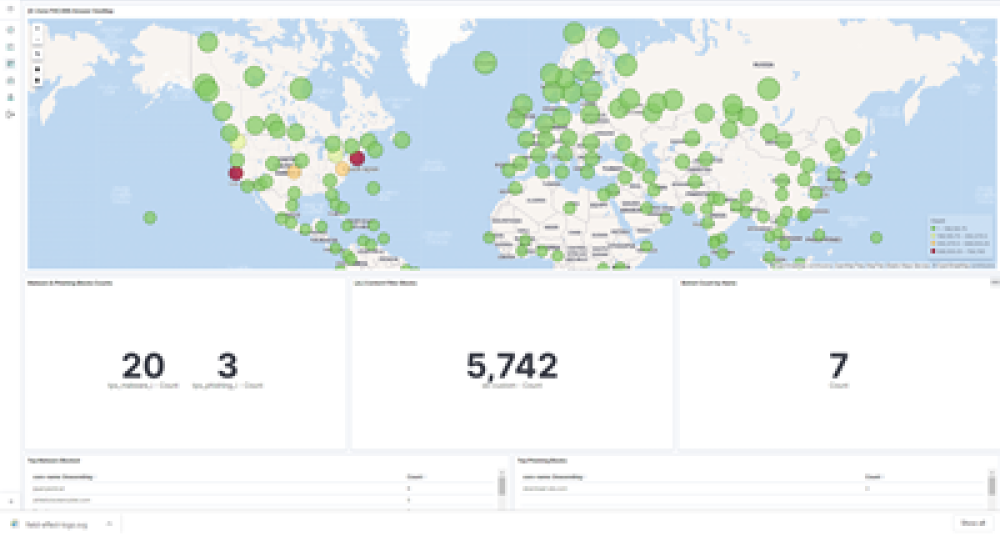This screenshot has width=1000, height=536.
Task: Click the red marker on the US west coast
Action: point(236,173)
